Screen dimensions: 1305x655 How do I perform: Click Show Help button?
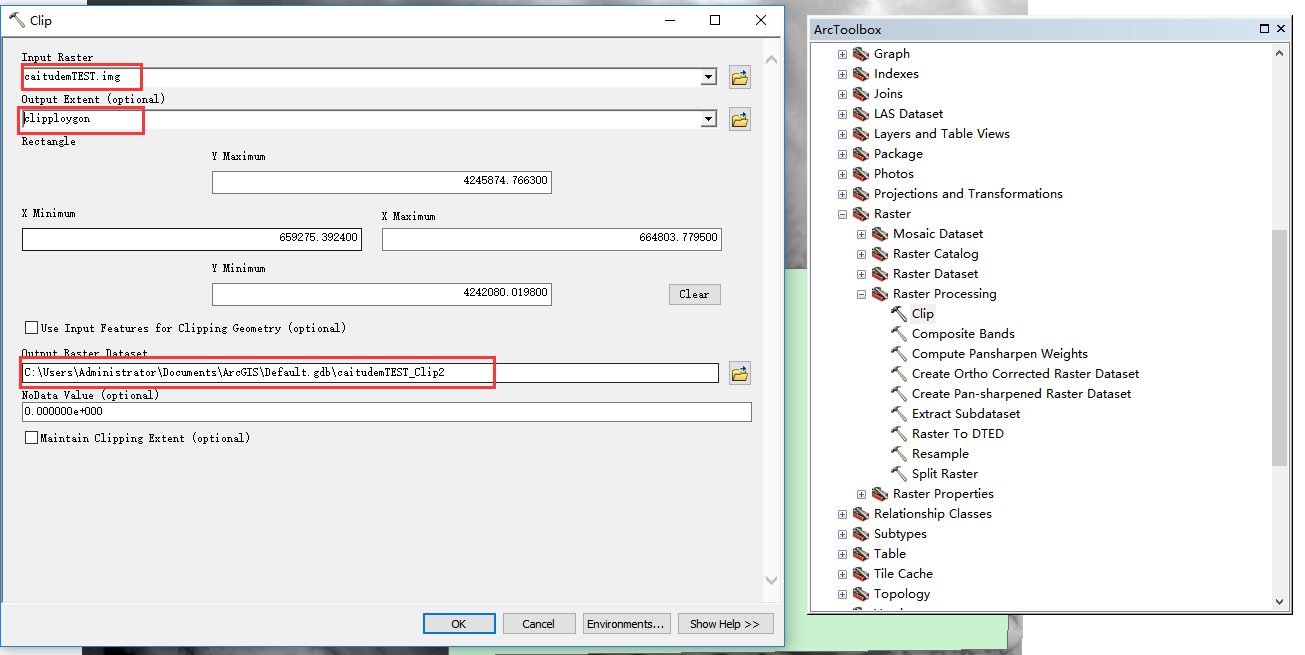(725, 624)
